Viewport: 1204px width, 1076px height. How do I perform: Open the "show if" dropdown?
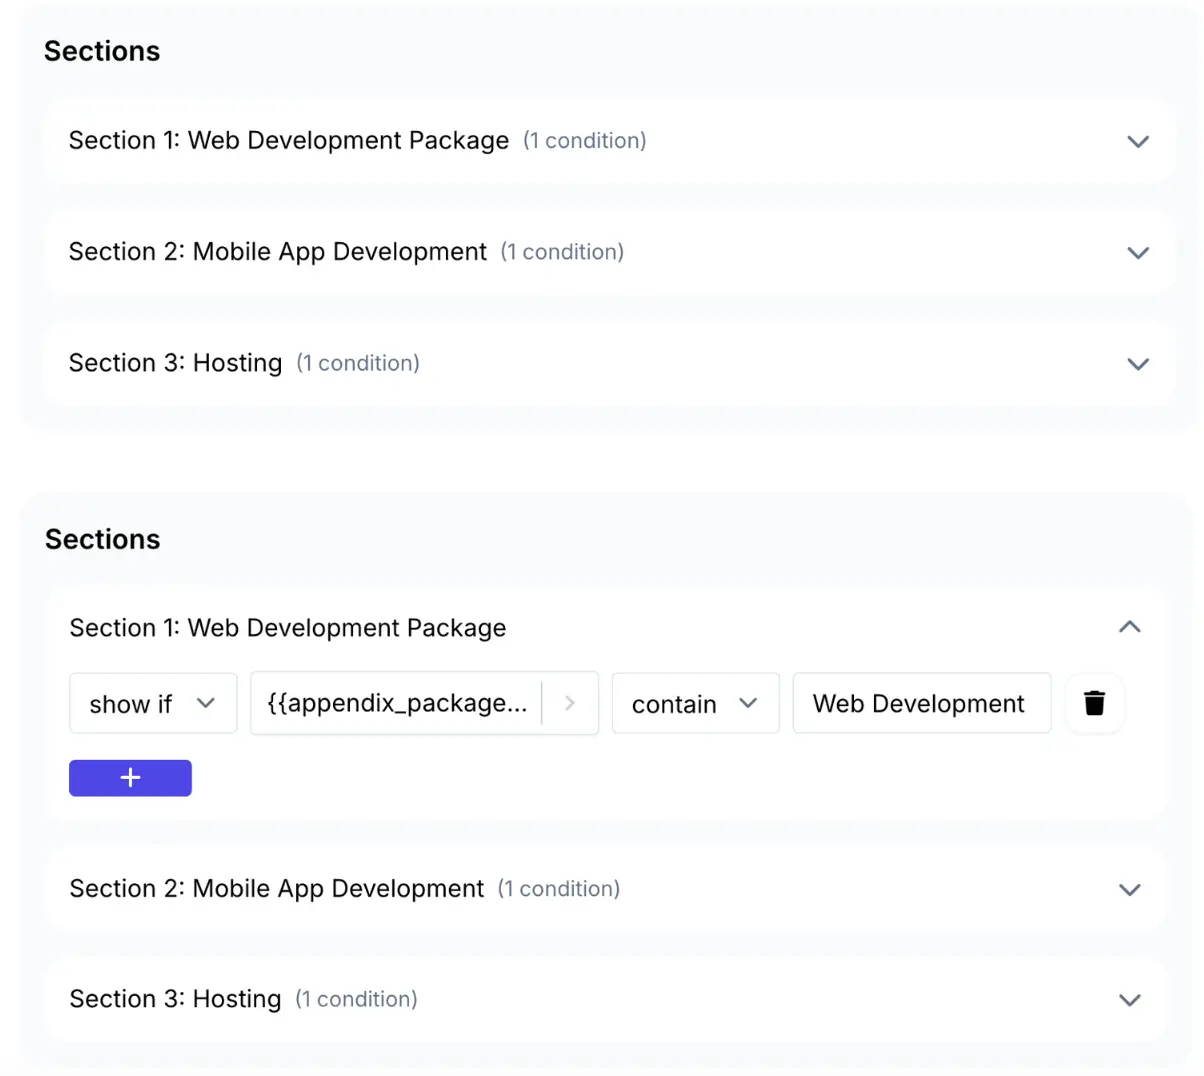(152, 703)
